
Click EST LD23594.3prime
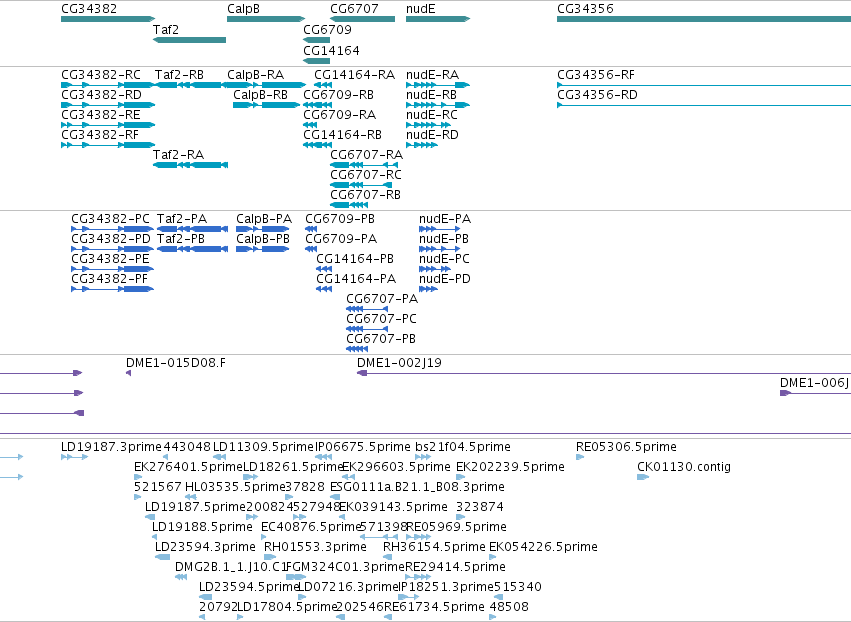tap(205, 547)
